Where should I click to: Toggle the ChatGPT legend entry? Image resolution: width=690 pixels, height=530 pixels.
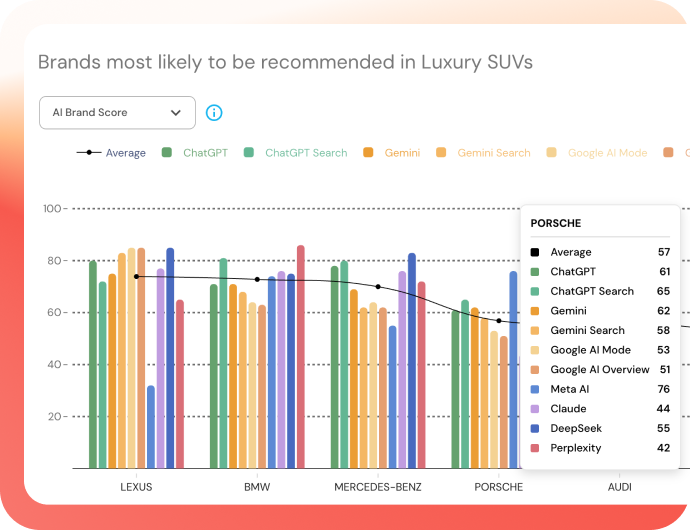point(195,153)
